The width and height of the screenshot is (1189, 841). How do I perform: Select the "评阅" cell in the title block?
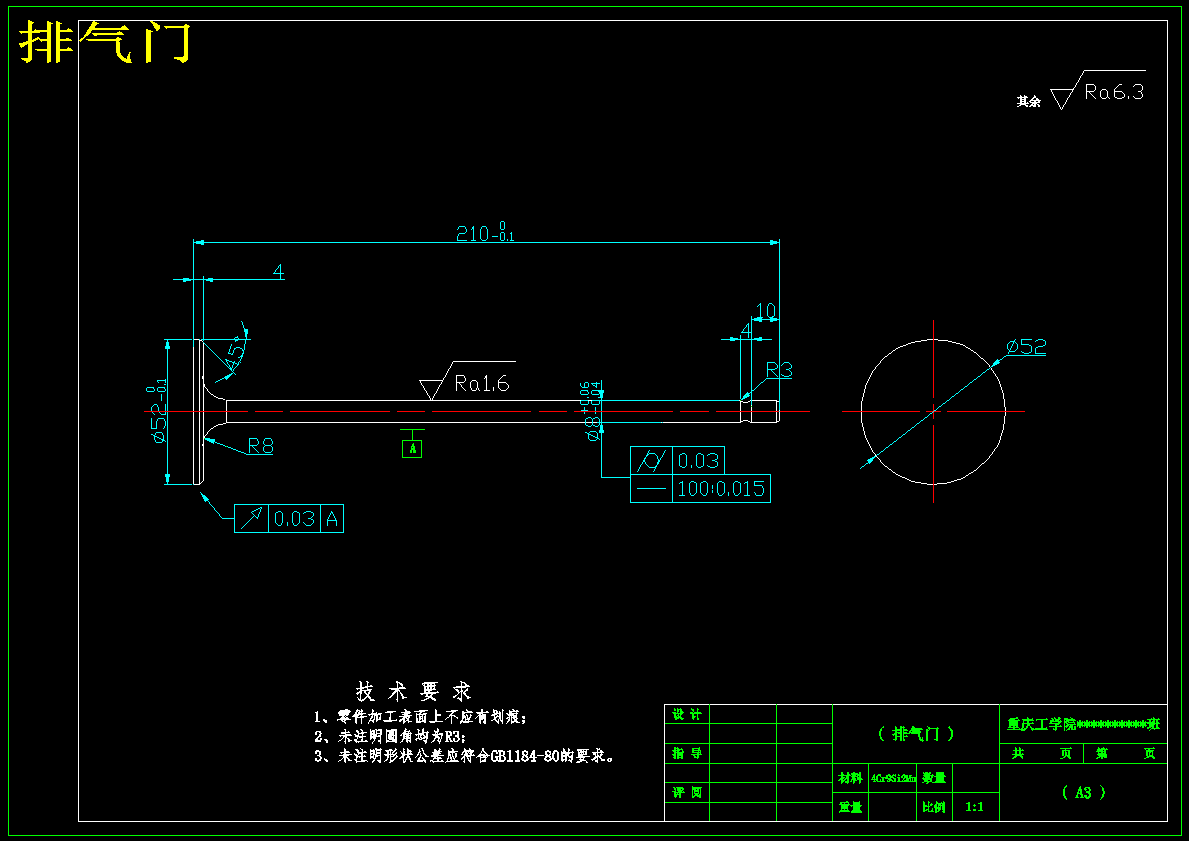(x=687, y=792)
